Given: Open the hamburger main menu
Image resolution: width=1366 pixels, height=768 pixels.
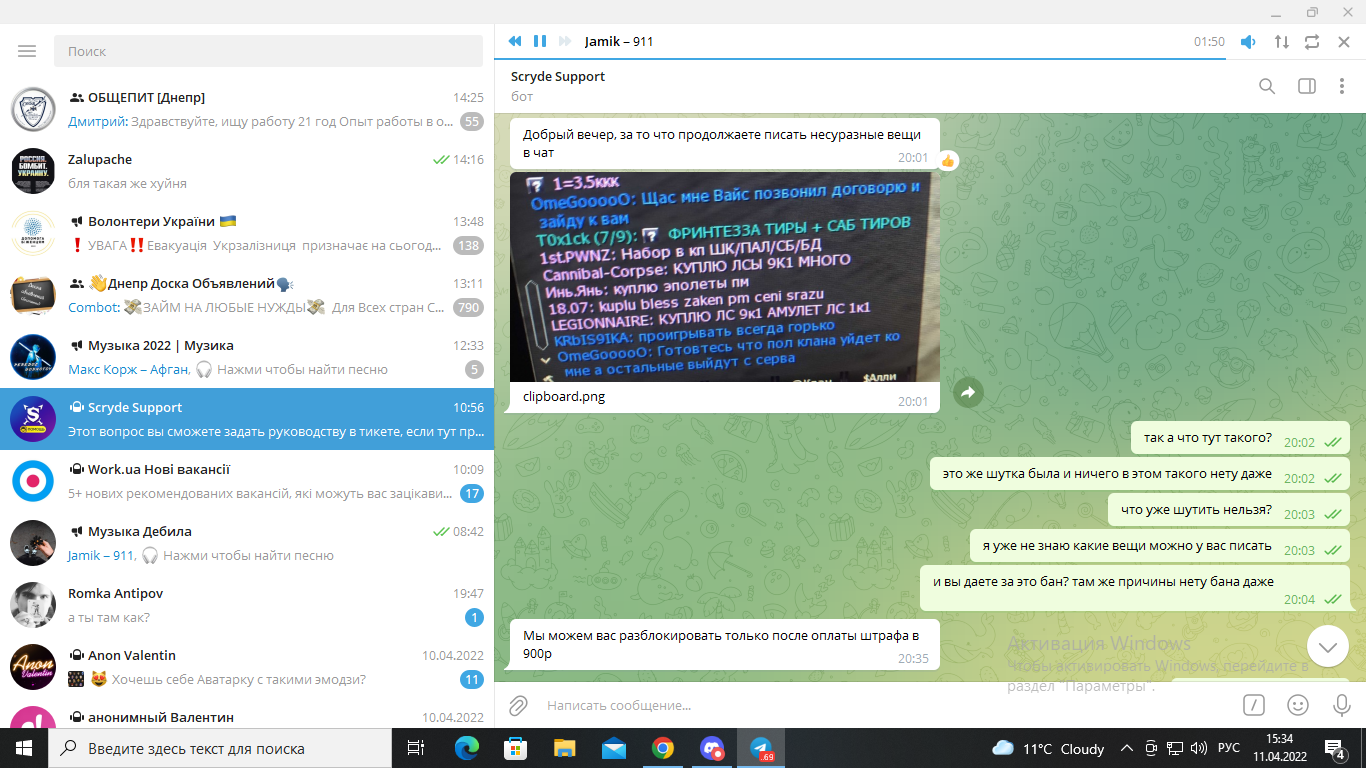Looking at the screenshot, I should point(27,51).
